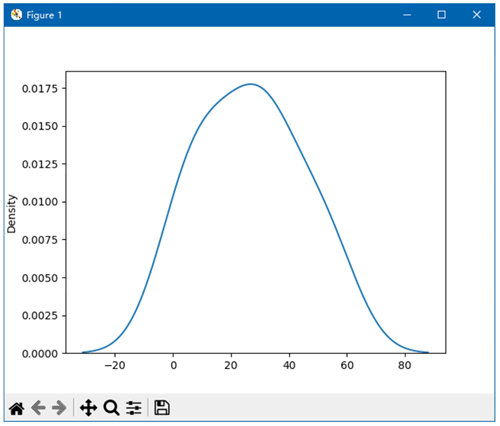Screen dimensions: 500x426
Task: Go forward to the next view
Action: 59,408
